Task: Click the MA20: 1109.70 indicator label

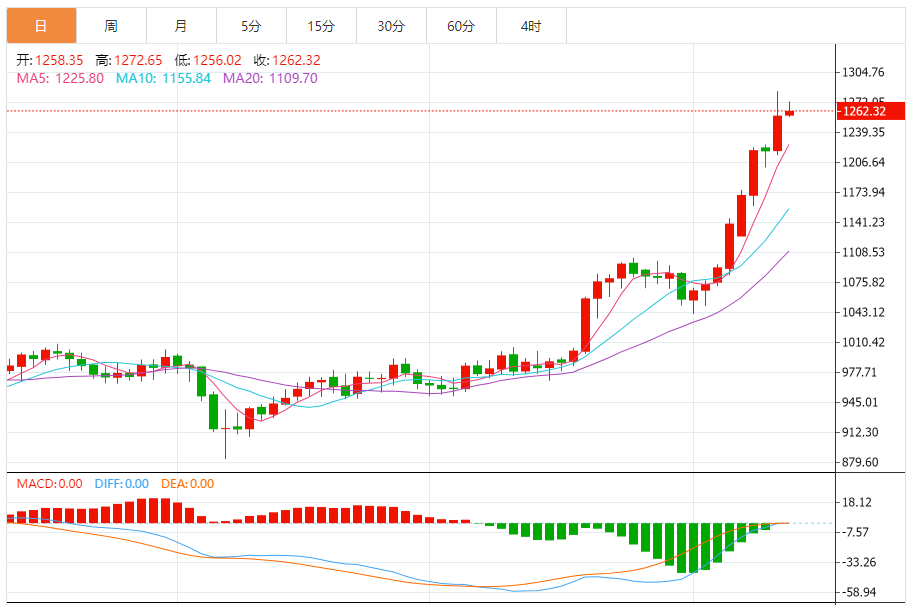Action: 270,78
